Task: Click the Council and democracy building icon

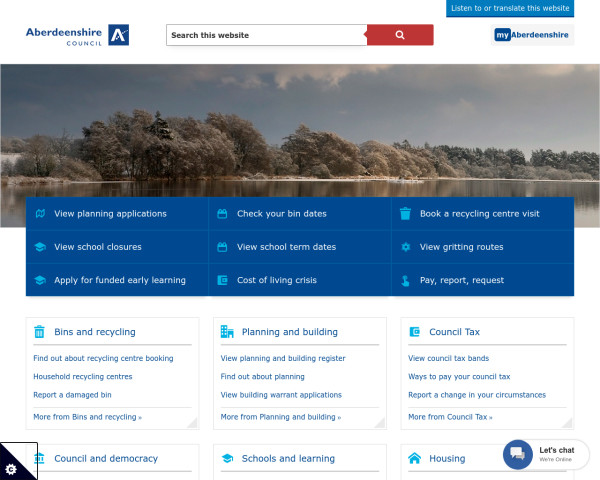Action: [x=39, y=458]
